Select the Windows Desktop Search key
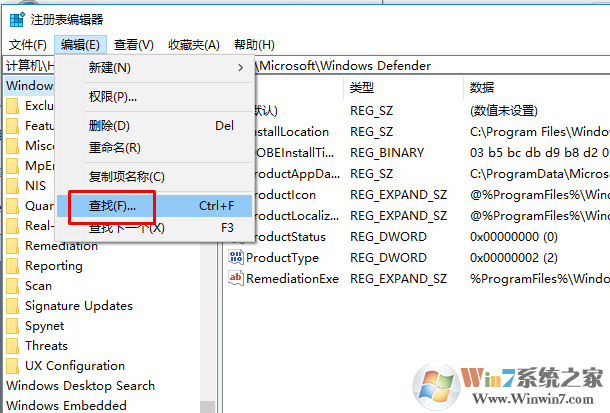The height and width of the screenshot is (413, 610). click(x=80, y=386)
